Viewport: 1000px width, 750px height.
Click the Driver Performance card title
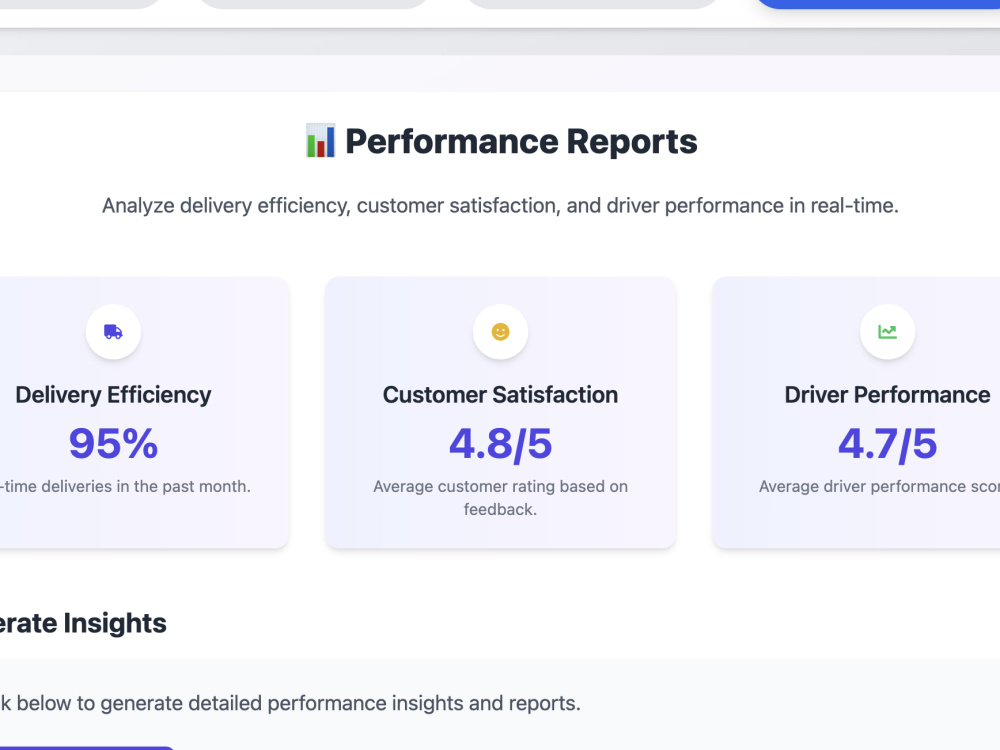[x=887, y=395]
